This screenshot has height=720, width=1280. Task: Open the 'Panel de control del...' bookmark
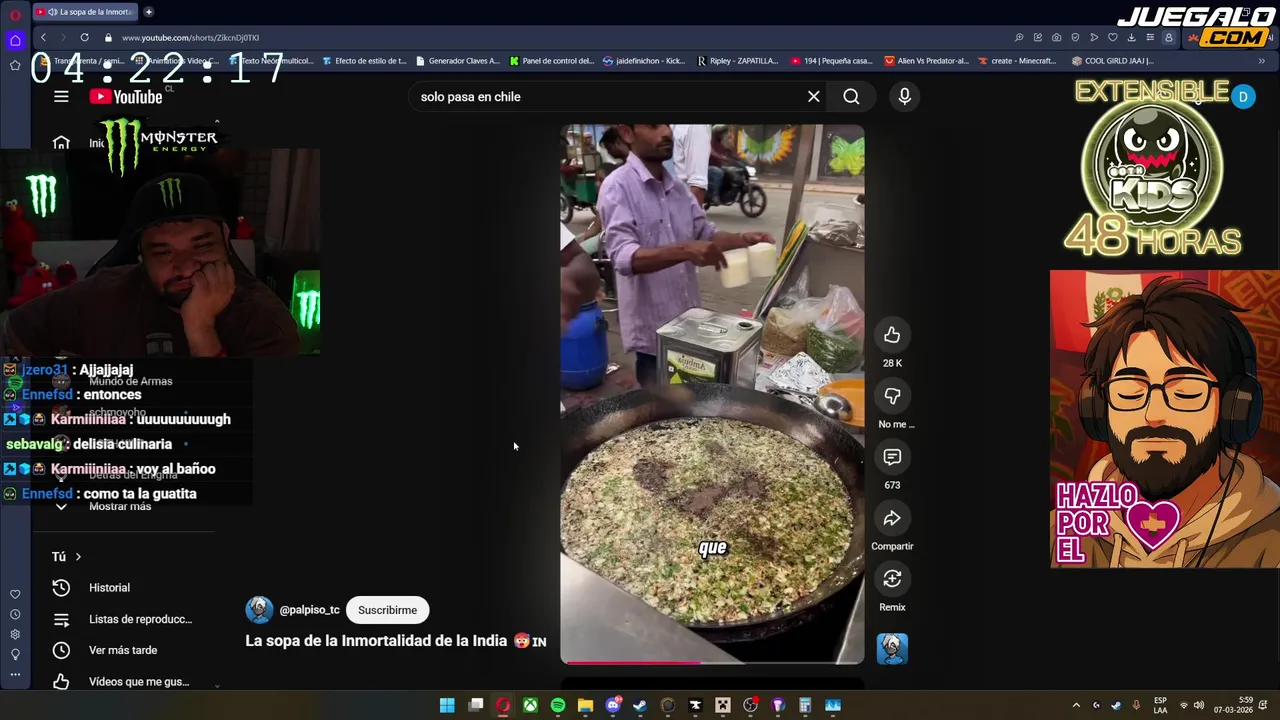coord(551,61)
